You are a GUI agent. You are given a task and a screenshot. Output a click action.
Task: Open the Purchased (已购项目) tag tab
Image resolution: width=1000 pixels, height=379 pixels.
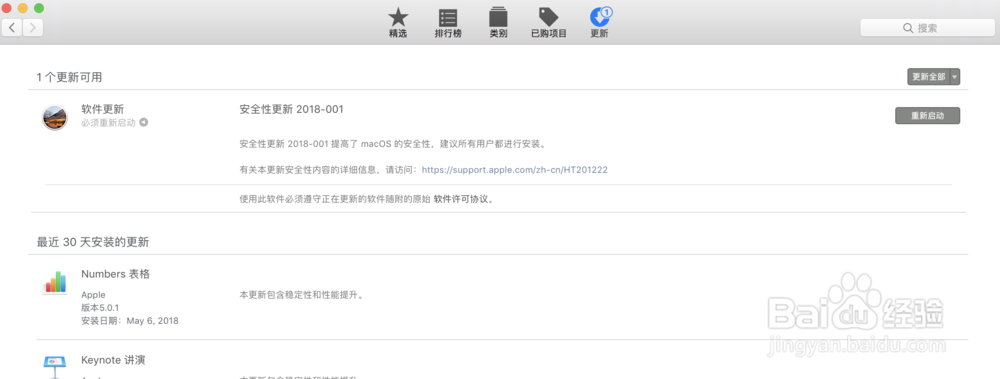point(548,23)
